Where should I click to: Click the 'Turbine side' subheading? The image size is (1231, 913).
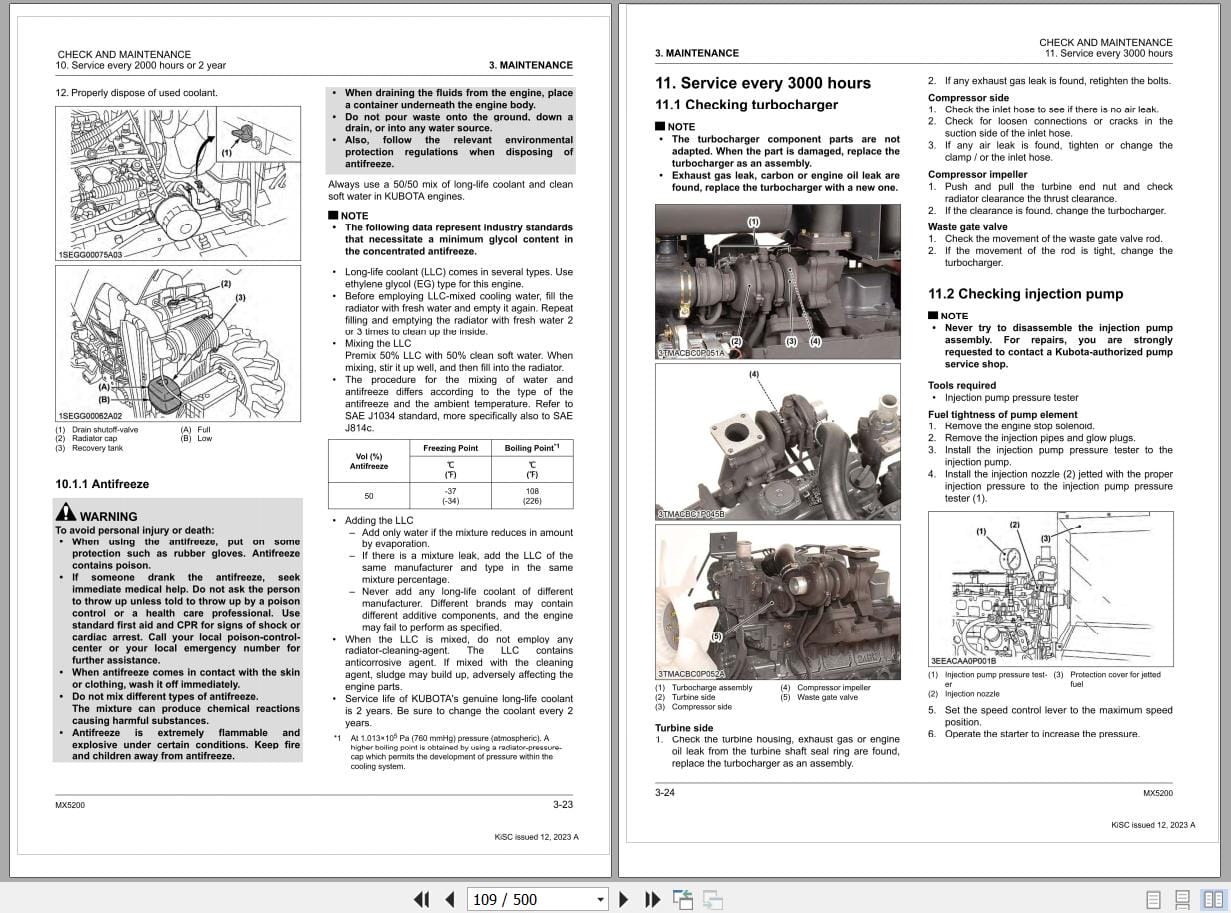tap(684, 728)
